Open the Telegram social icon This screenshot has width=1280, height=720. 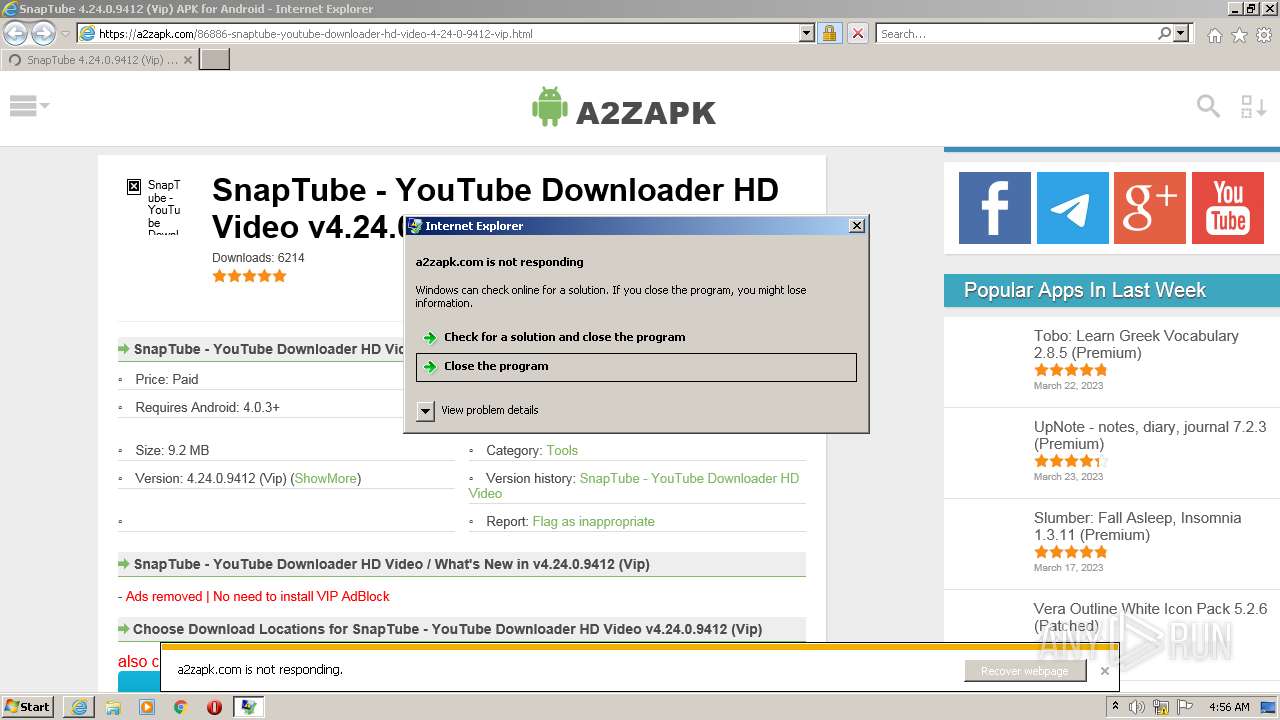click(x=1073, y=208)
